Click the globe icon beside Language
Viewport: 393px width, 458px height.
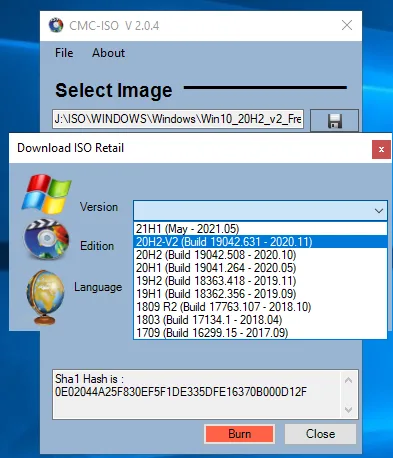(x=45, y=297)
